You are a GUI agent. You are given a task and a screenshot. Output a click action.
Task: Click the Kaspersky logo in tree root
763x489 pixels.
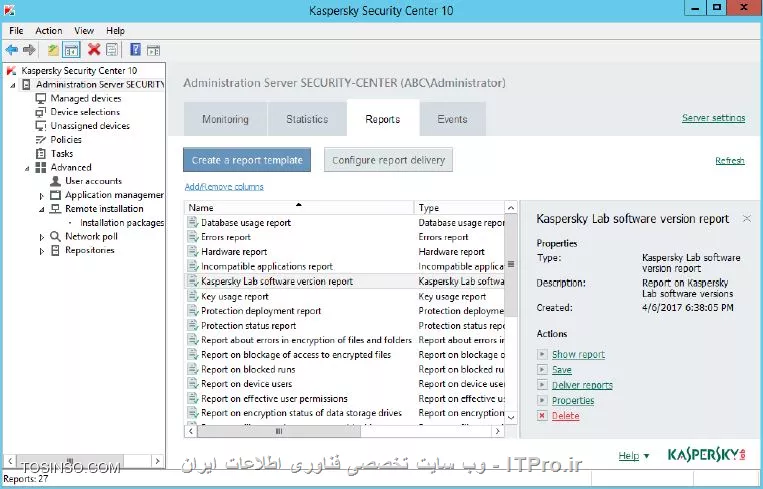(x=12, y=71)
